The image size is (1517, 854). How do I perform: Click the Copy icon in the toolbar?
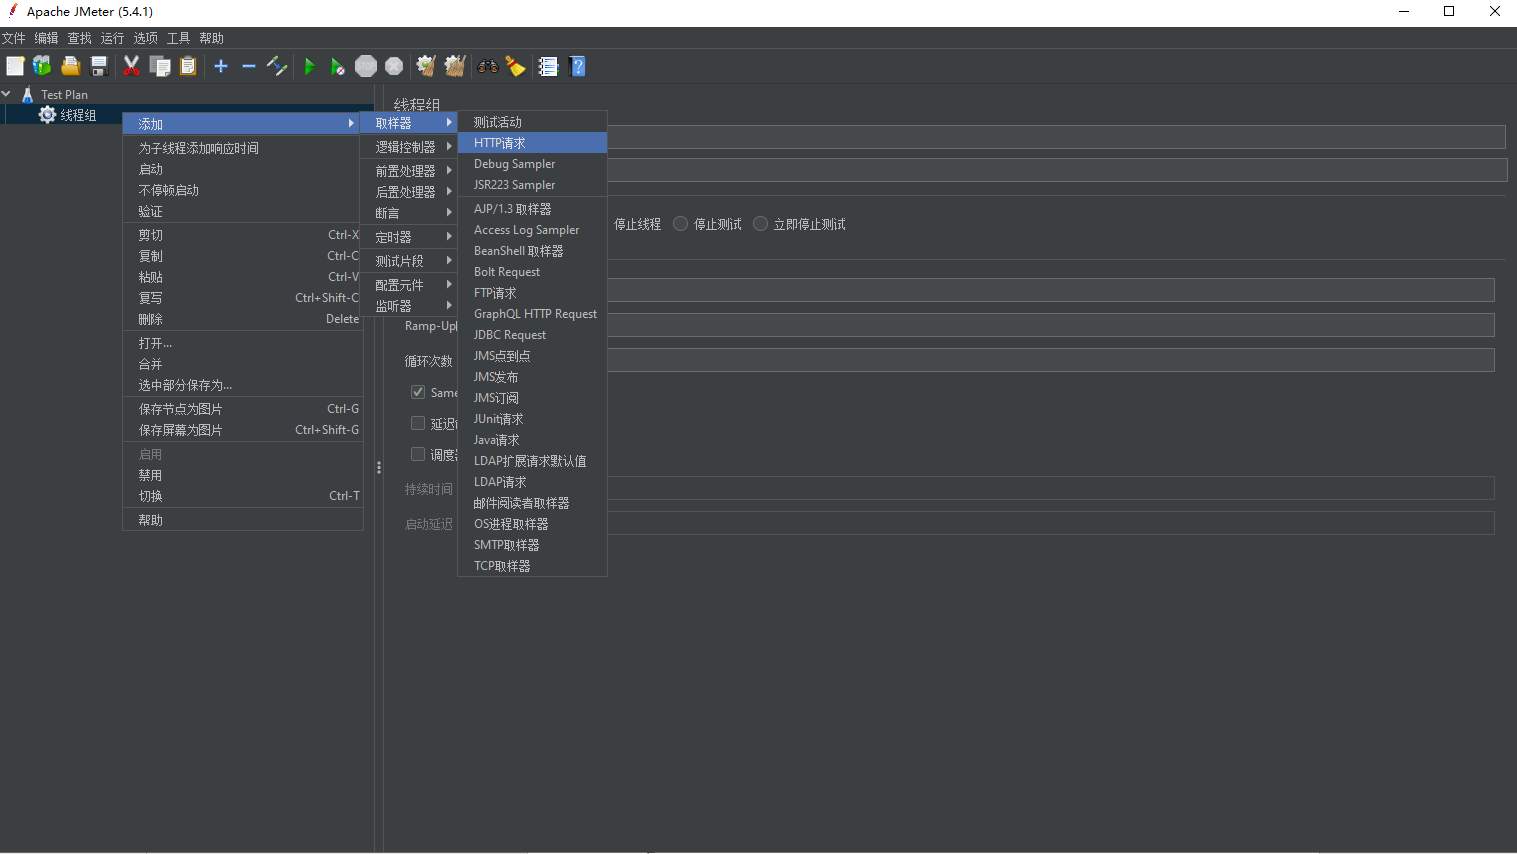point(160,66)
